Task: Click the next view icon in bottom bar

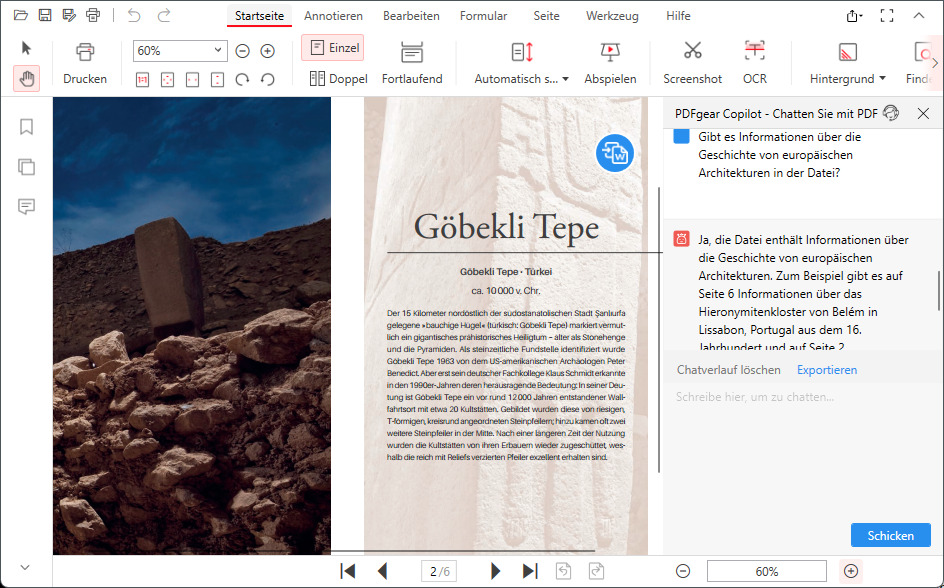Action: [x=596, y=571]
